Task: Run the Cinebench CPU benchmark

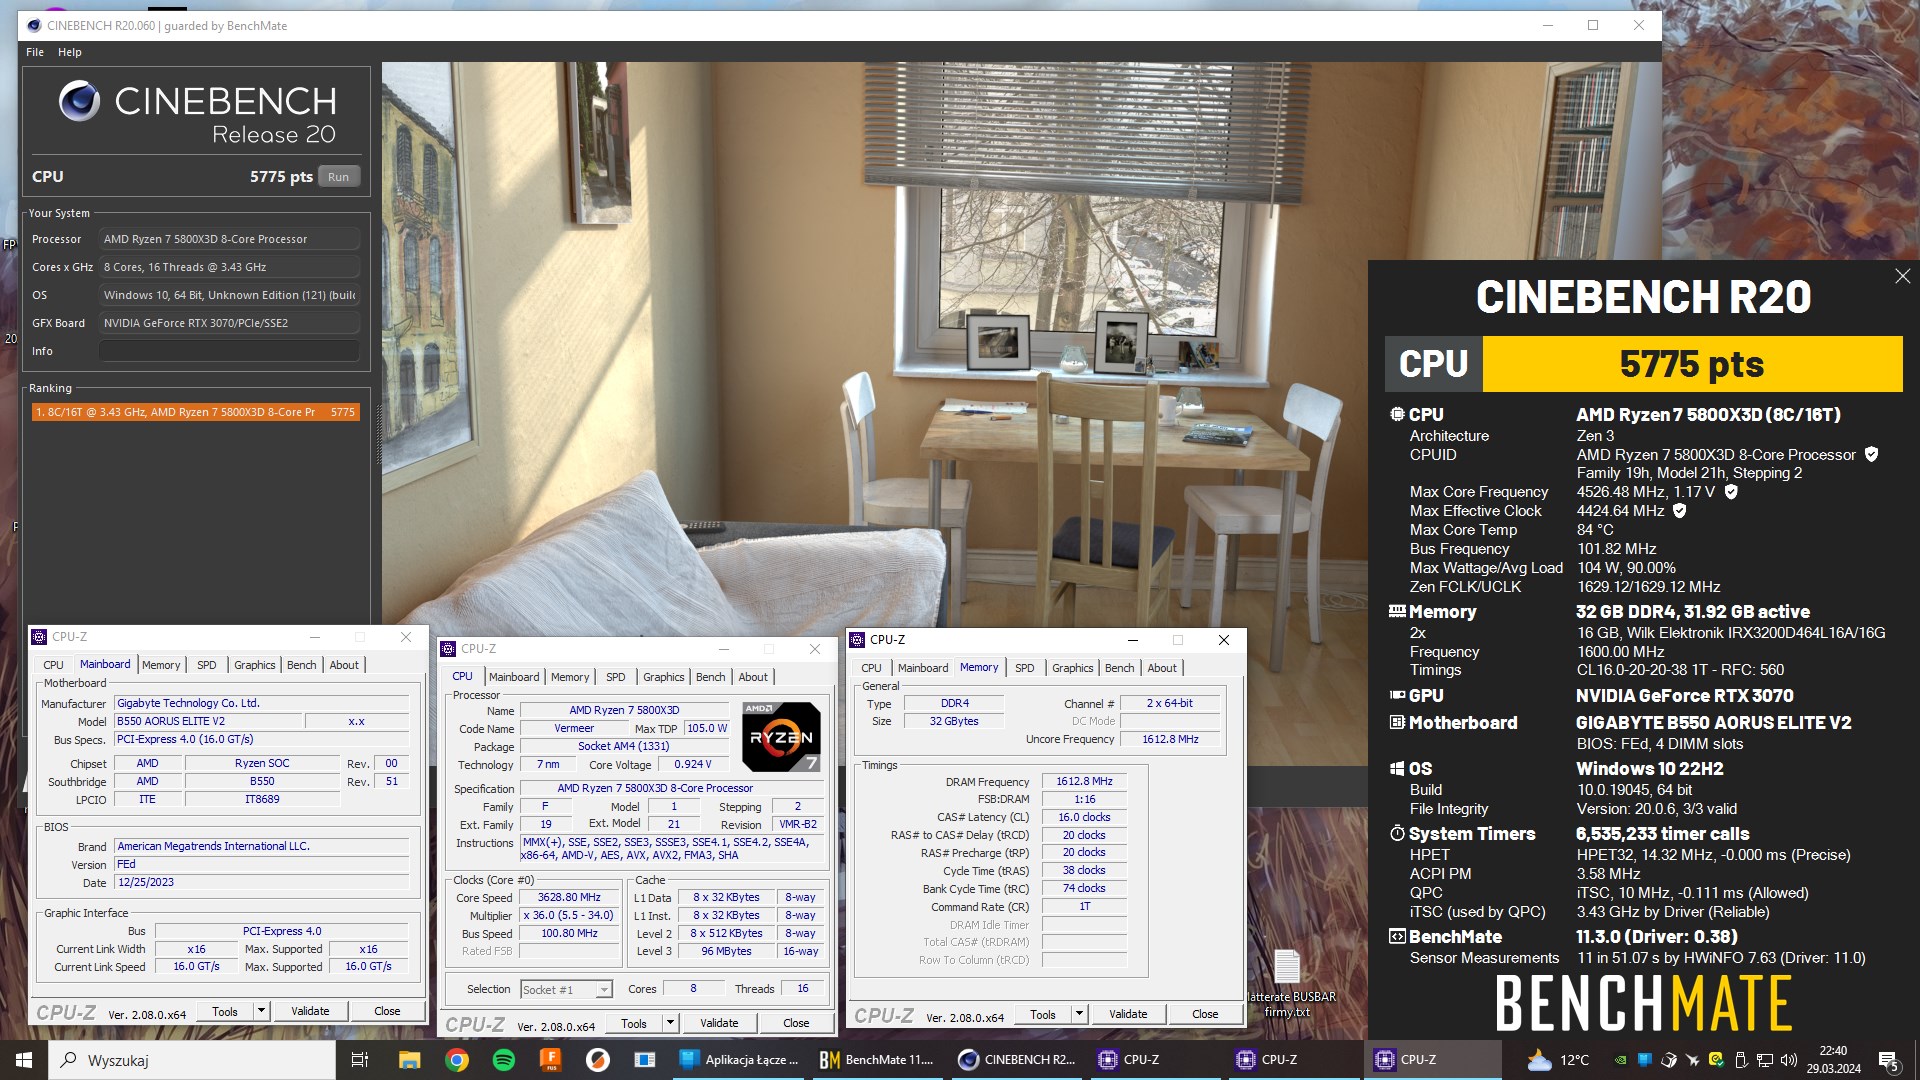Action: (339, 177)
